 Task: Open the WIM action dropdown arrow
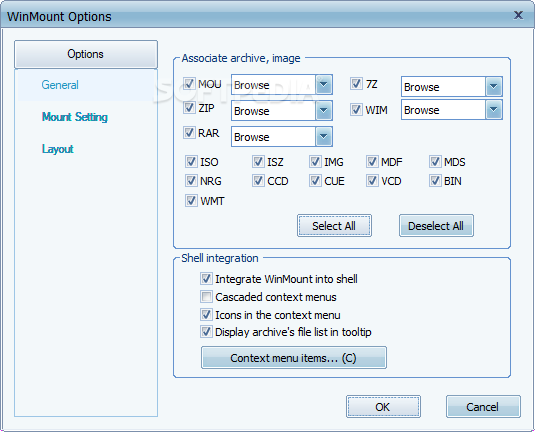(x=493, y=110)
